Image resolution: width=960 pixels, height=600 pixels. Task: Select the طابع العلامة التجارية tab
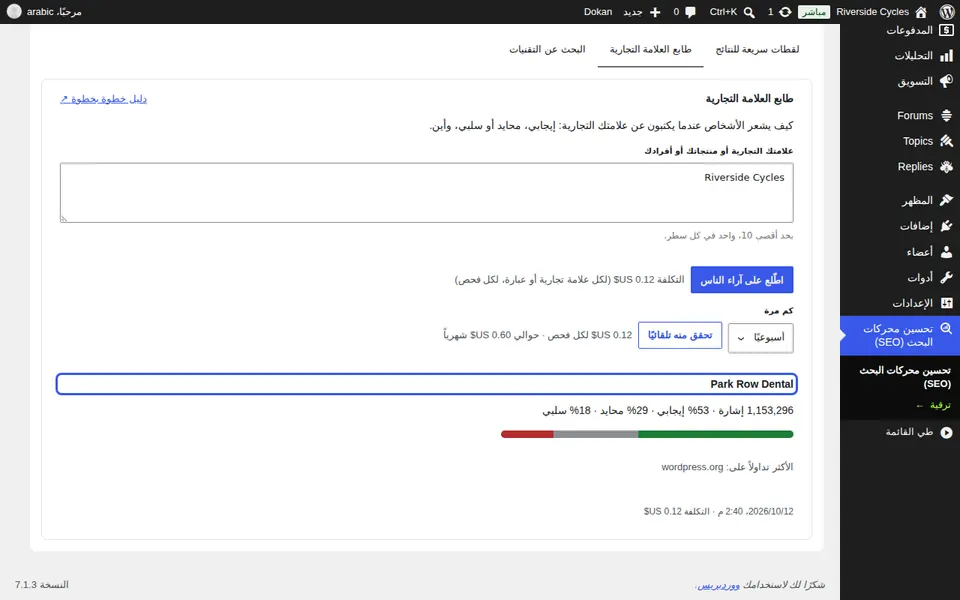650,50
